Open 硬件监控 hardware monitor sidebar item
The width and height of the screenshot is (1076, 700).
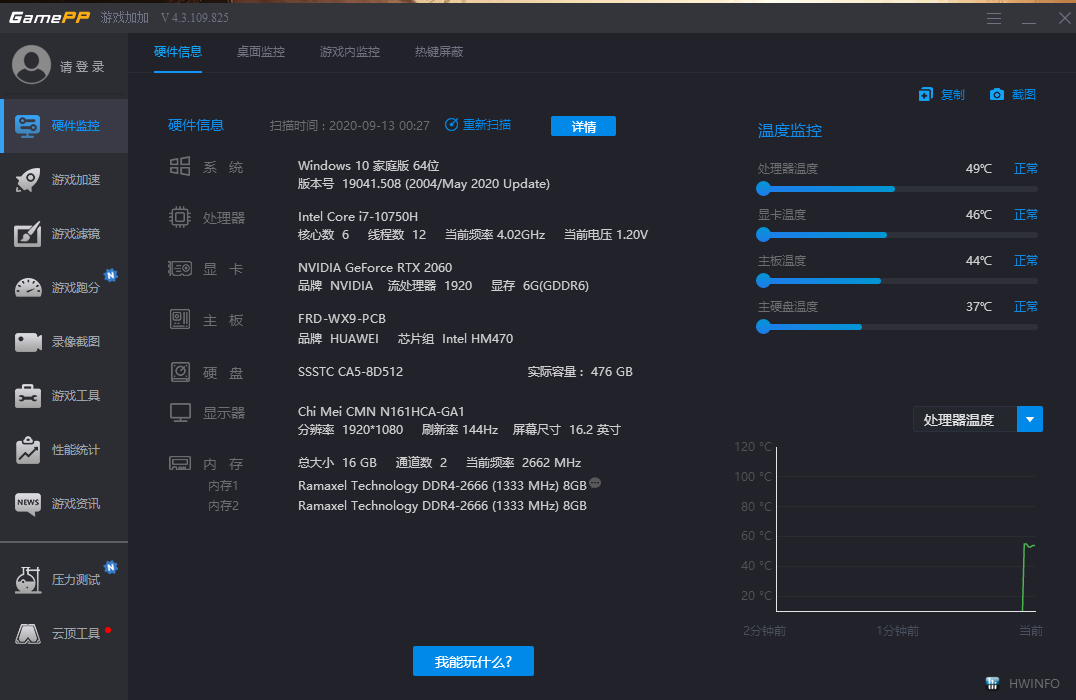click(64, 126)
